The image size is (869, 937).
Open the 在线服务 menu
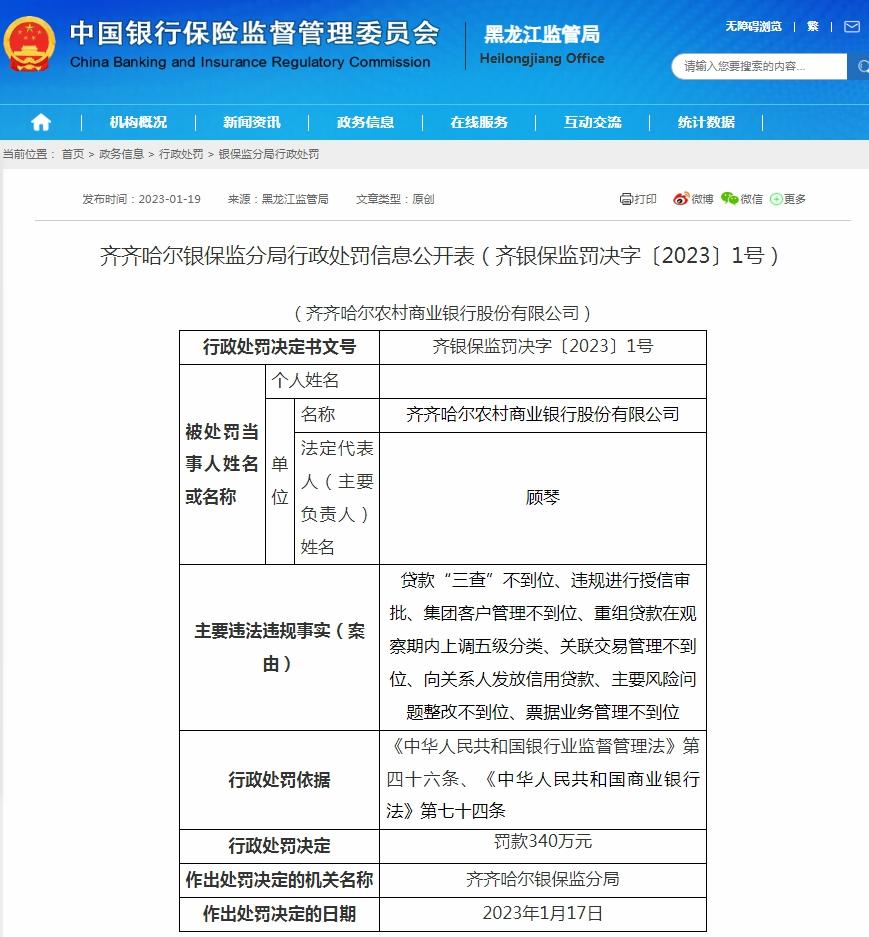pyautogui.click(x=478, y=122)
